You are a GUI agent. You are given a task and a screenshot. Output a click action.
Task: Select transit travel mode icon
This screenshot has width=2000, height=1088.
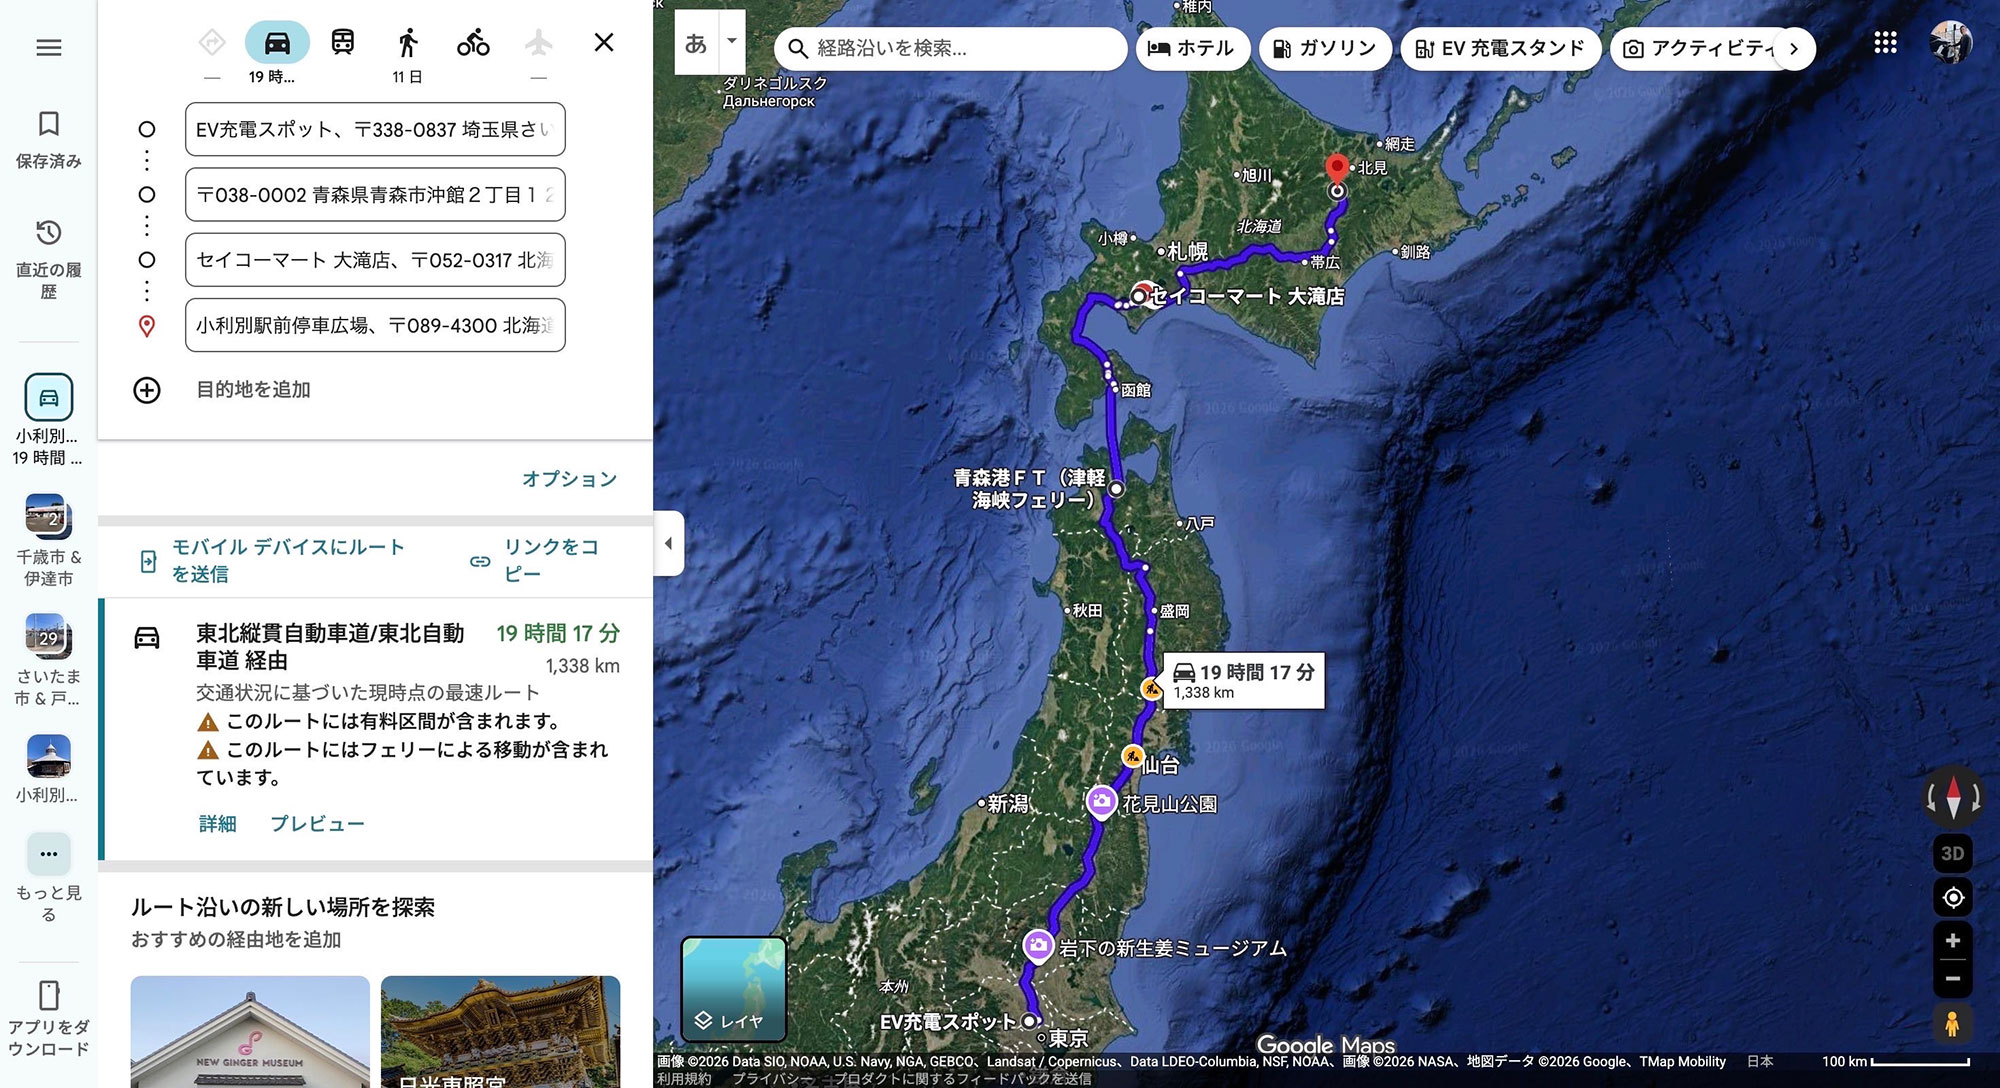(x=342, y=42)
